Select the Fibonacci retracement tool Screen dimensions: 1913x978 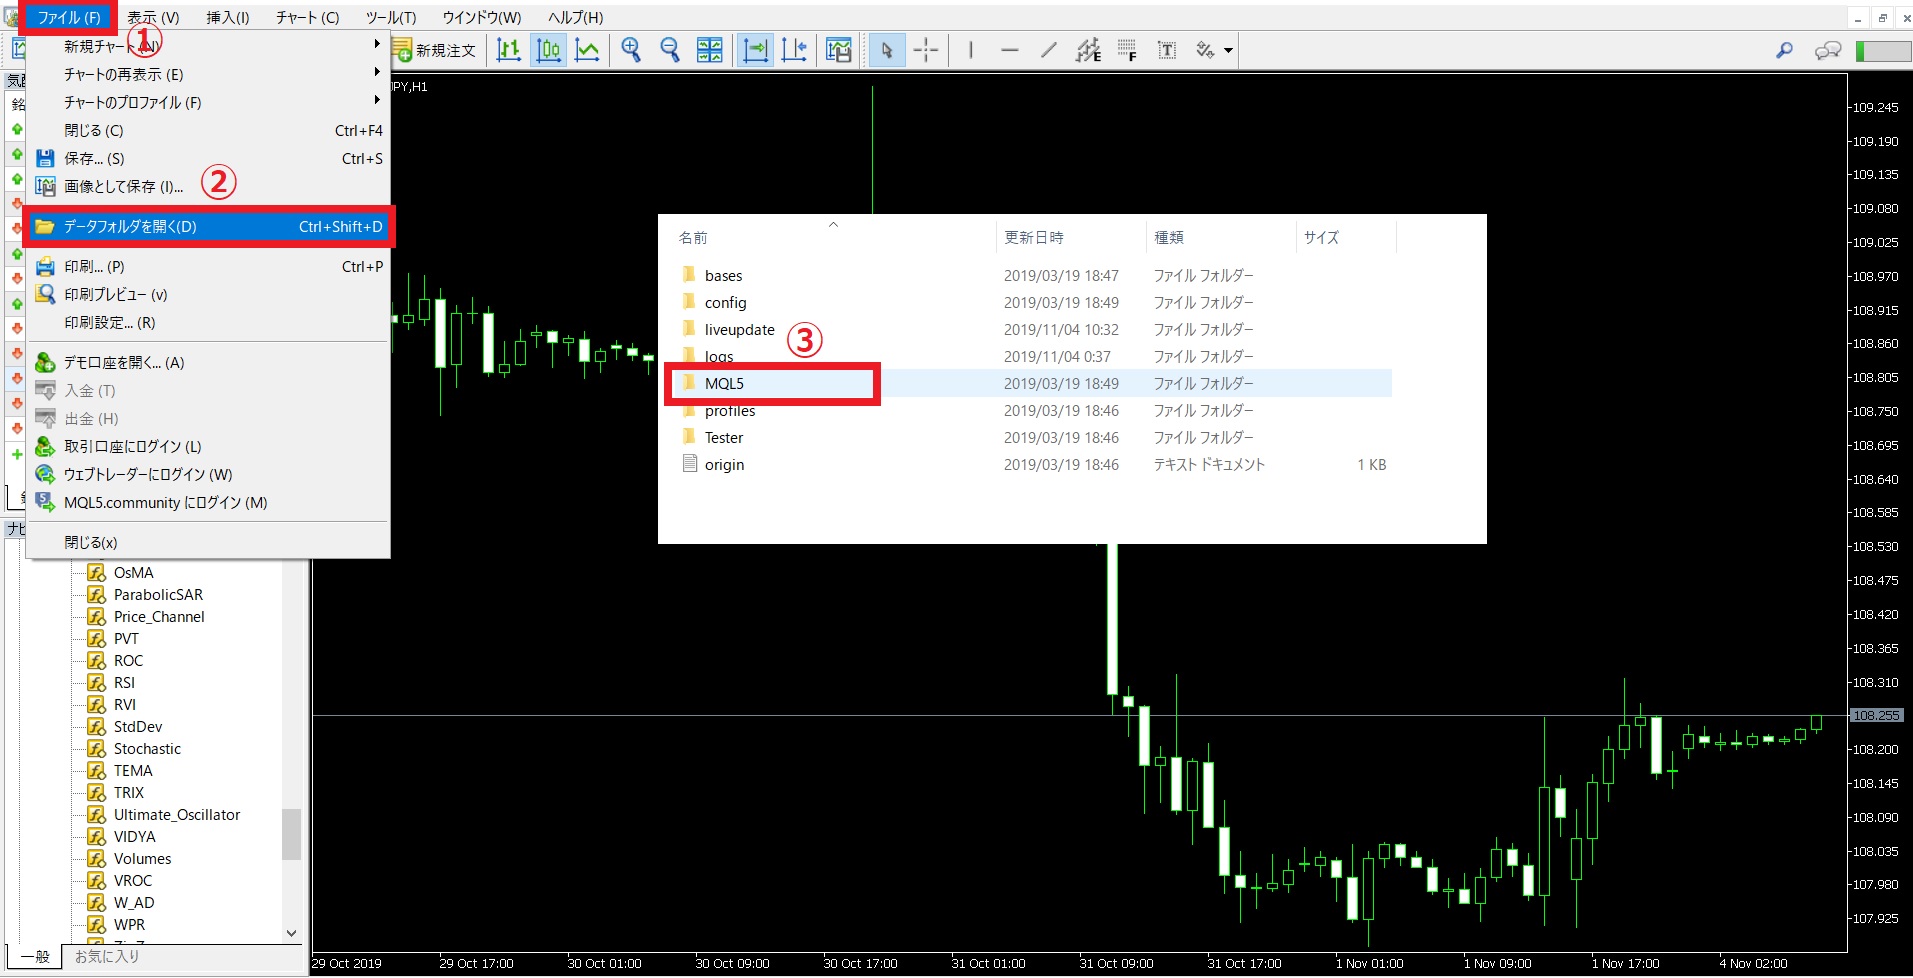point(1127,50)
